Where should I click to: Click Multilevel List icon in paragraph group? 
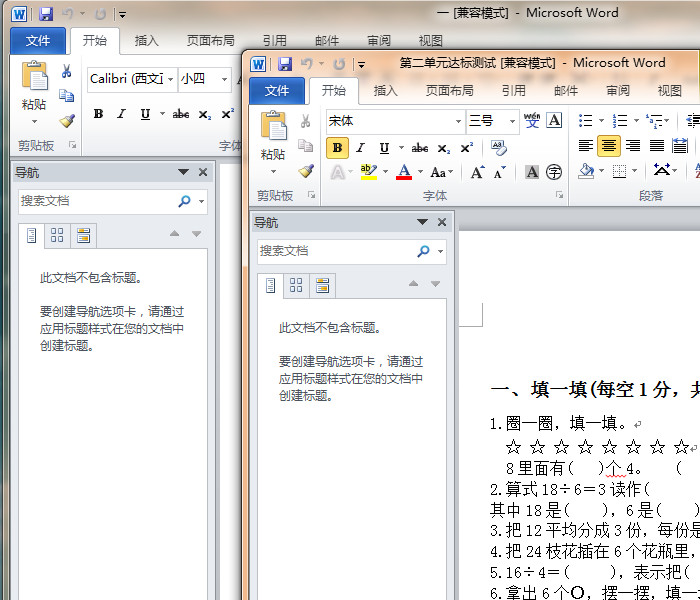point(654,121)
